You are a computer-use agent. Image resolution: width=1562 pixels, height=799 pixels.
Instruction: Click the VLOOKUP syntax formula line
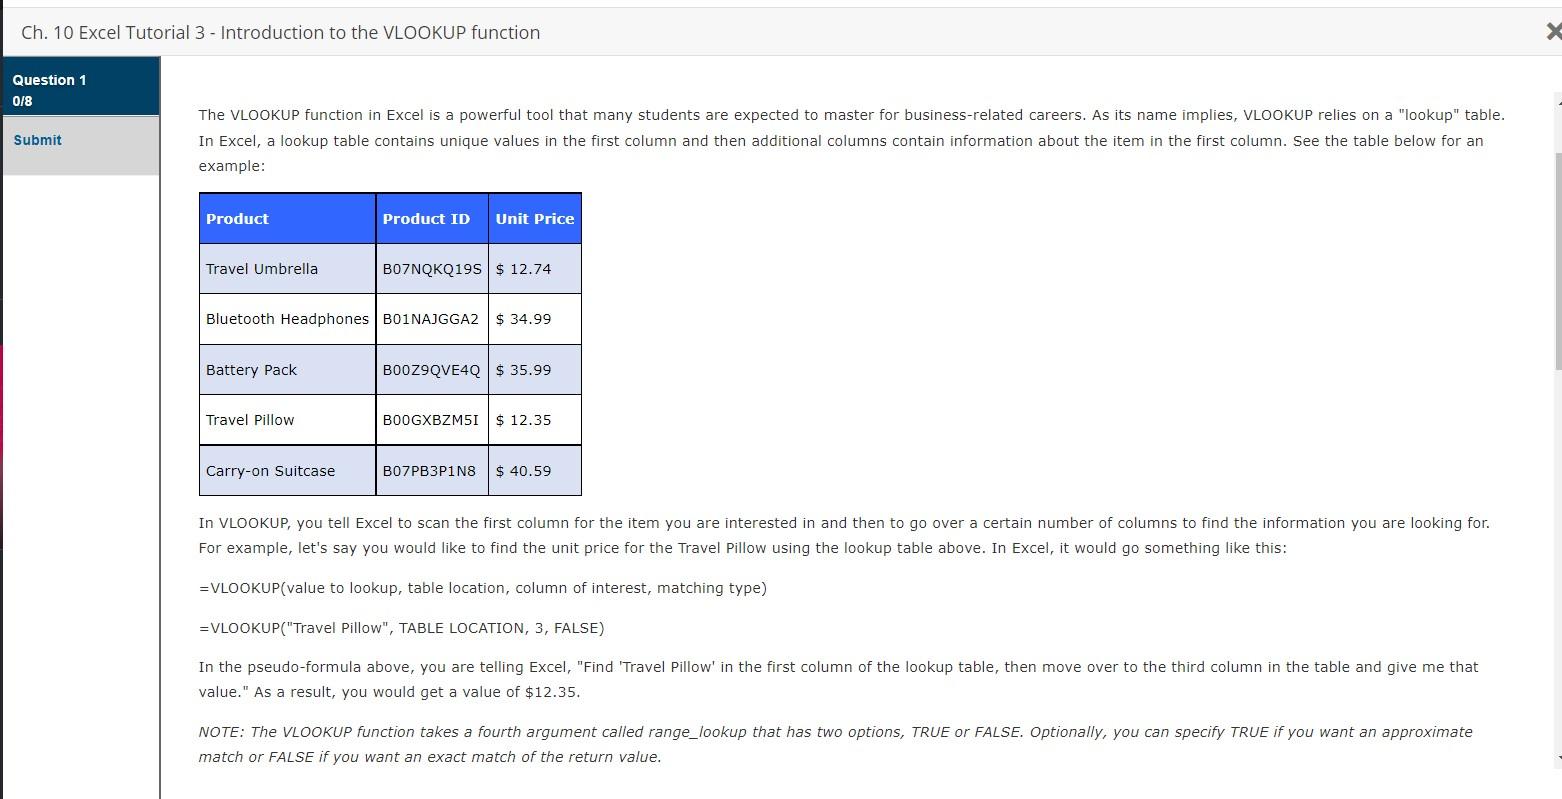[483, 588]
